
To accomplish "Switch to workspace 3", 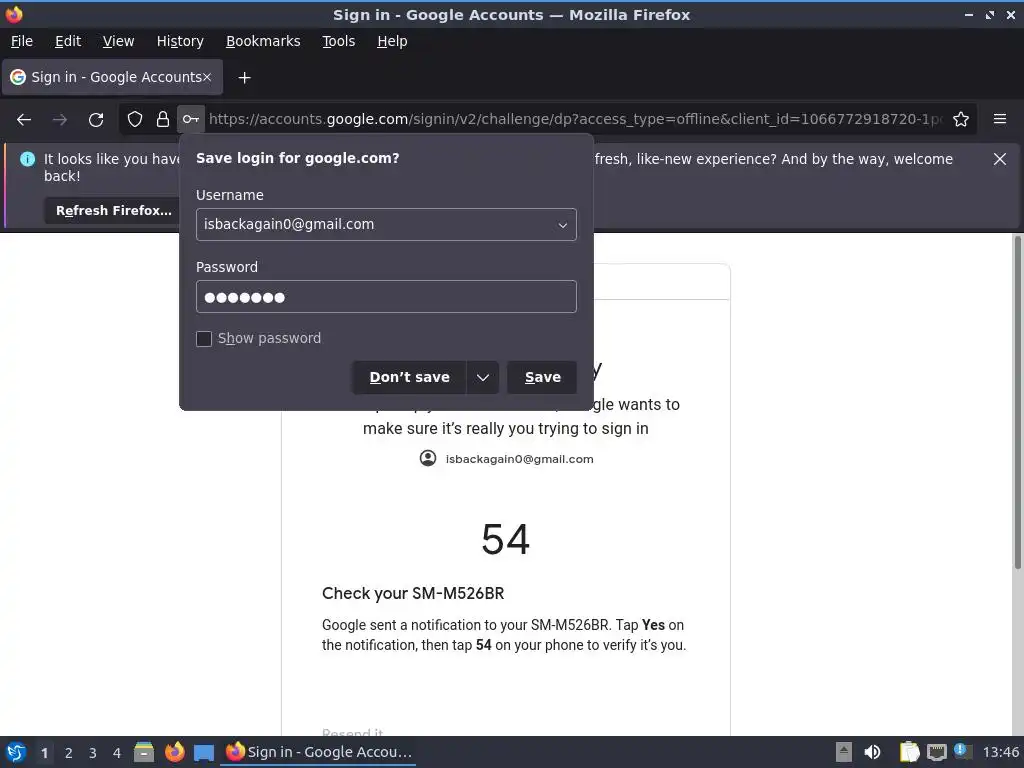I will point(93,753).
